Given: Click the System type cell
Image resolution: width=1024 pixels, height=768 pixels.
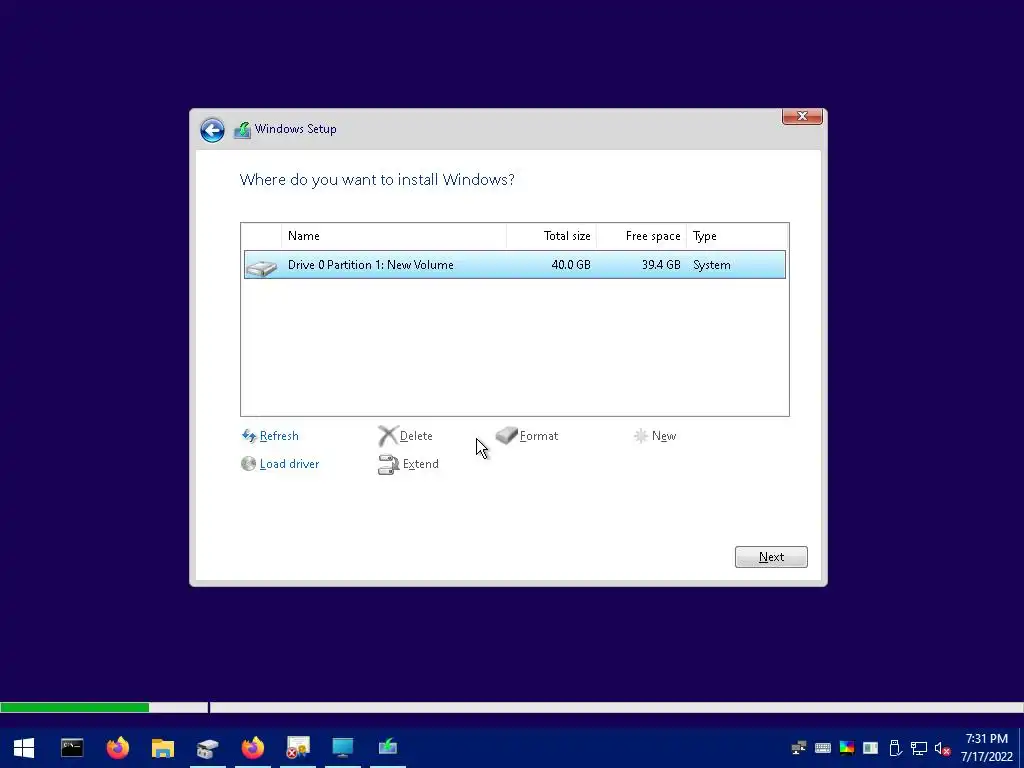Looking at the screenshot, I should click(712, 264).
